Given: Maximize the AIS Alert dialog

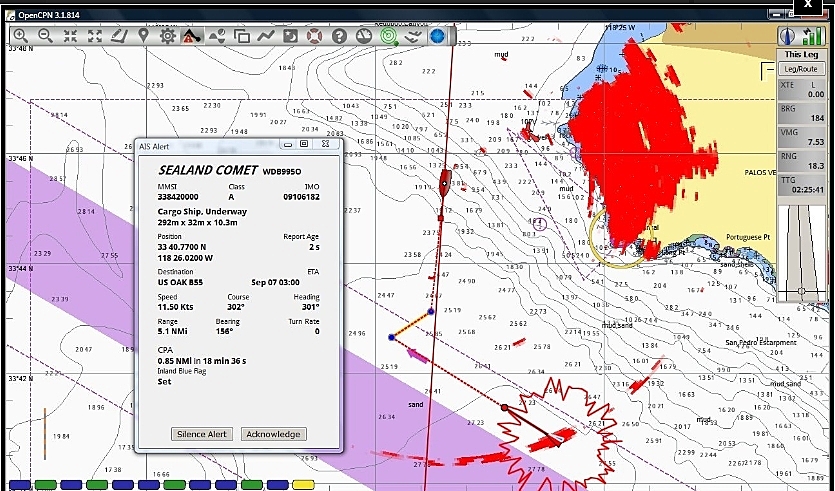Looking at the screenshot, I should [304, 144].
